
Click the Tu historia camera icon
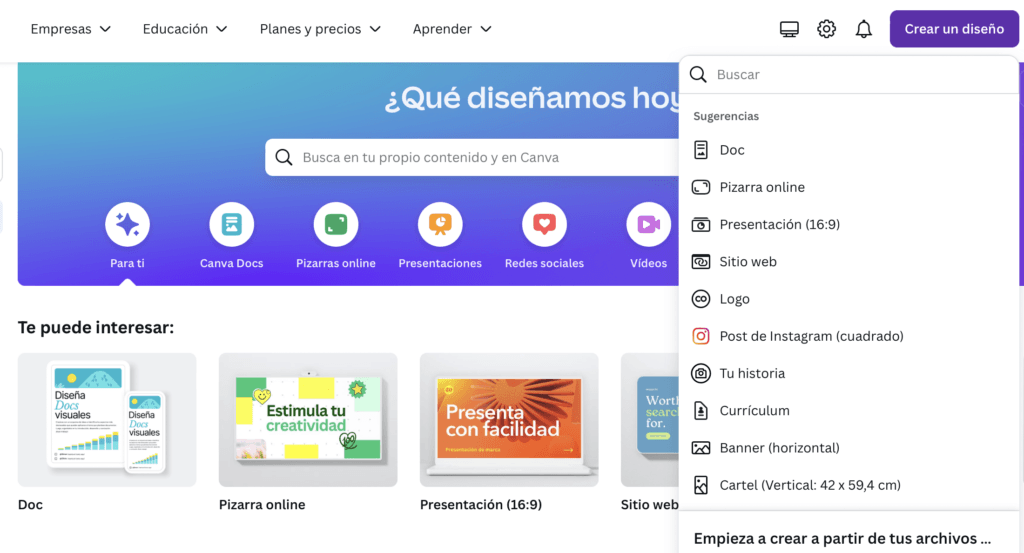point(701,373)
